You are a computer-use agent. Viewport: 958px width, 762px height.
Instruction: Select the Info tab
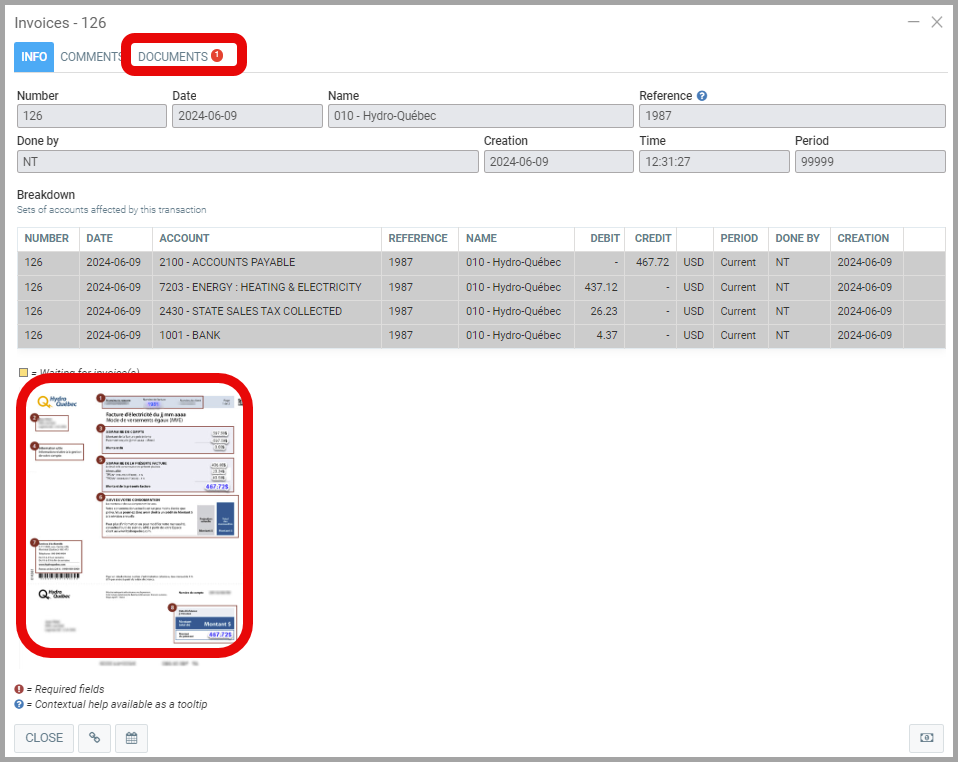click(34, 57)
